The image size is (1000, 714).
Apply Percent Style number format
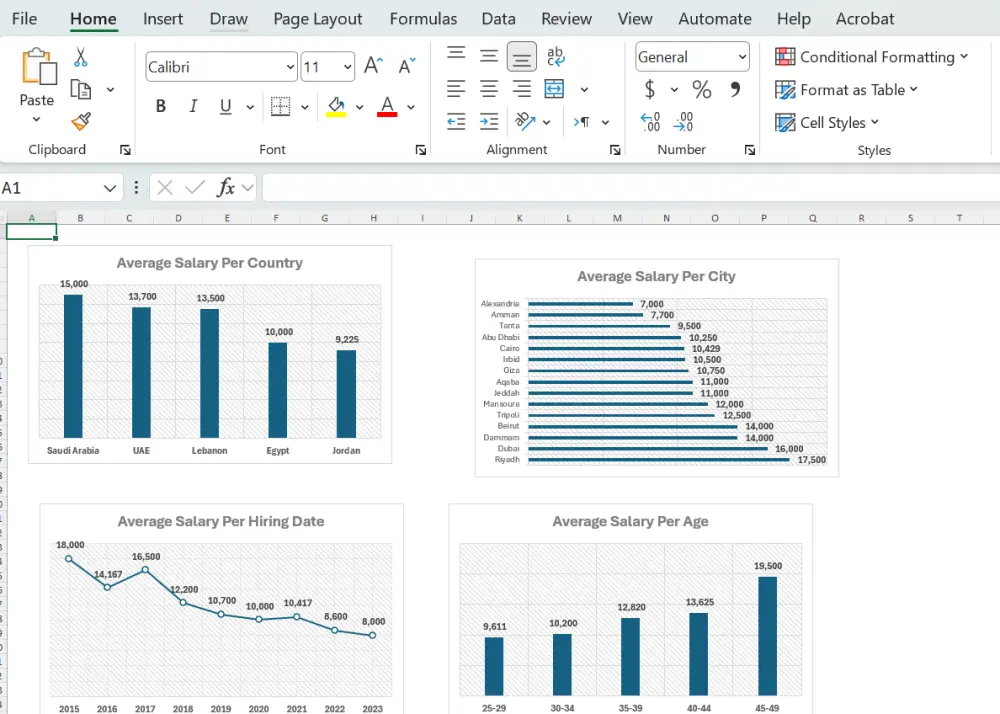pyautogui.click(x=702, y=89)
